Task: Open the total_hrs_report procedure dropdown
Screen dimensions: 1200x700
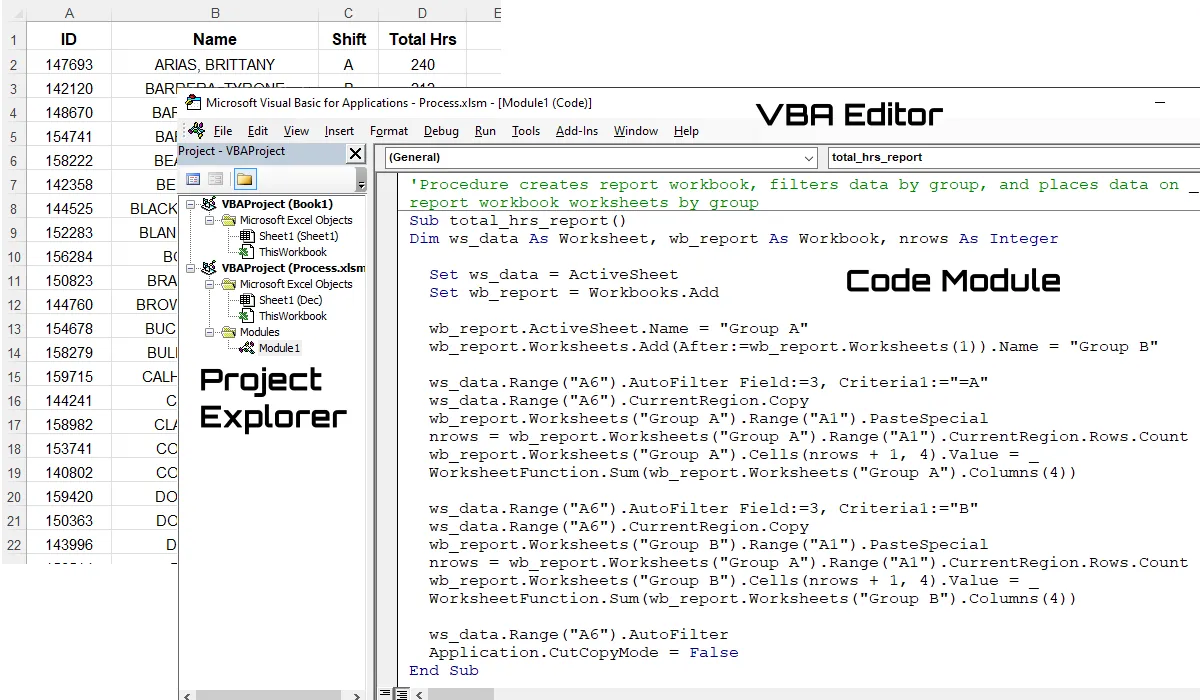Action: pyautogui.click(x=1013, y=157)
